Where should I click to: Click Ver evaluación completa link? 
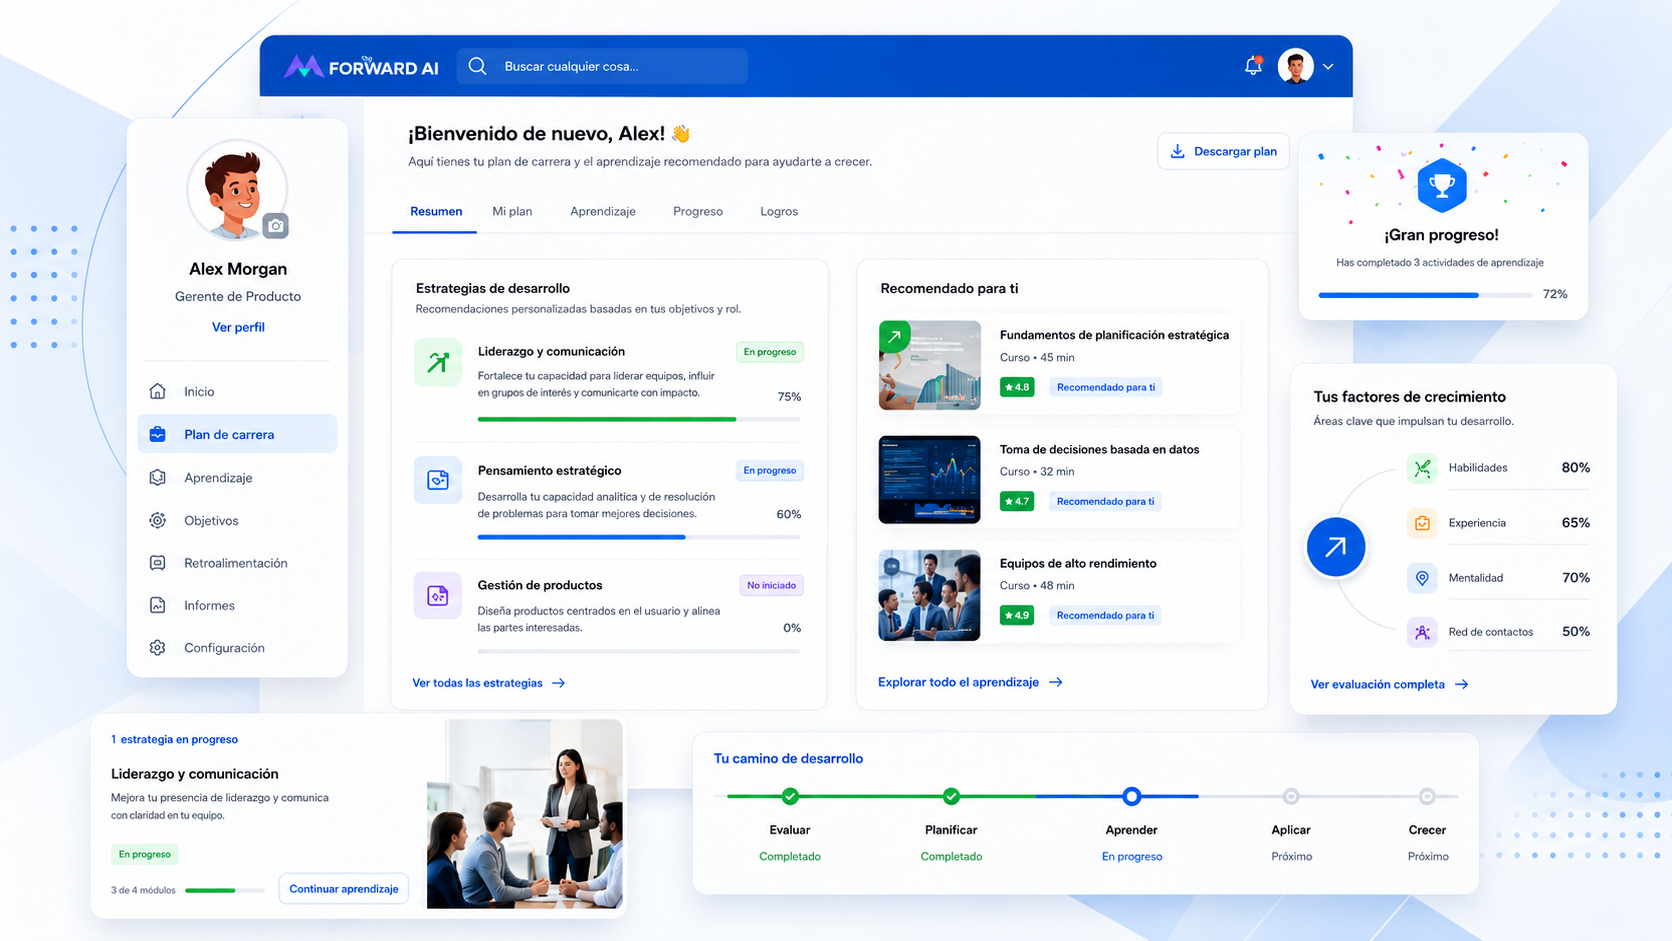[x=1378, y=684]
